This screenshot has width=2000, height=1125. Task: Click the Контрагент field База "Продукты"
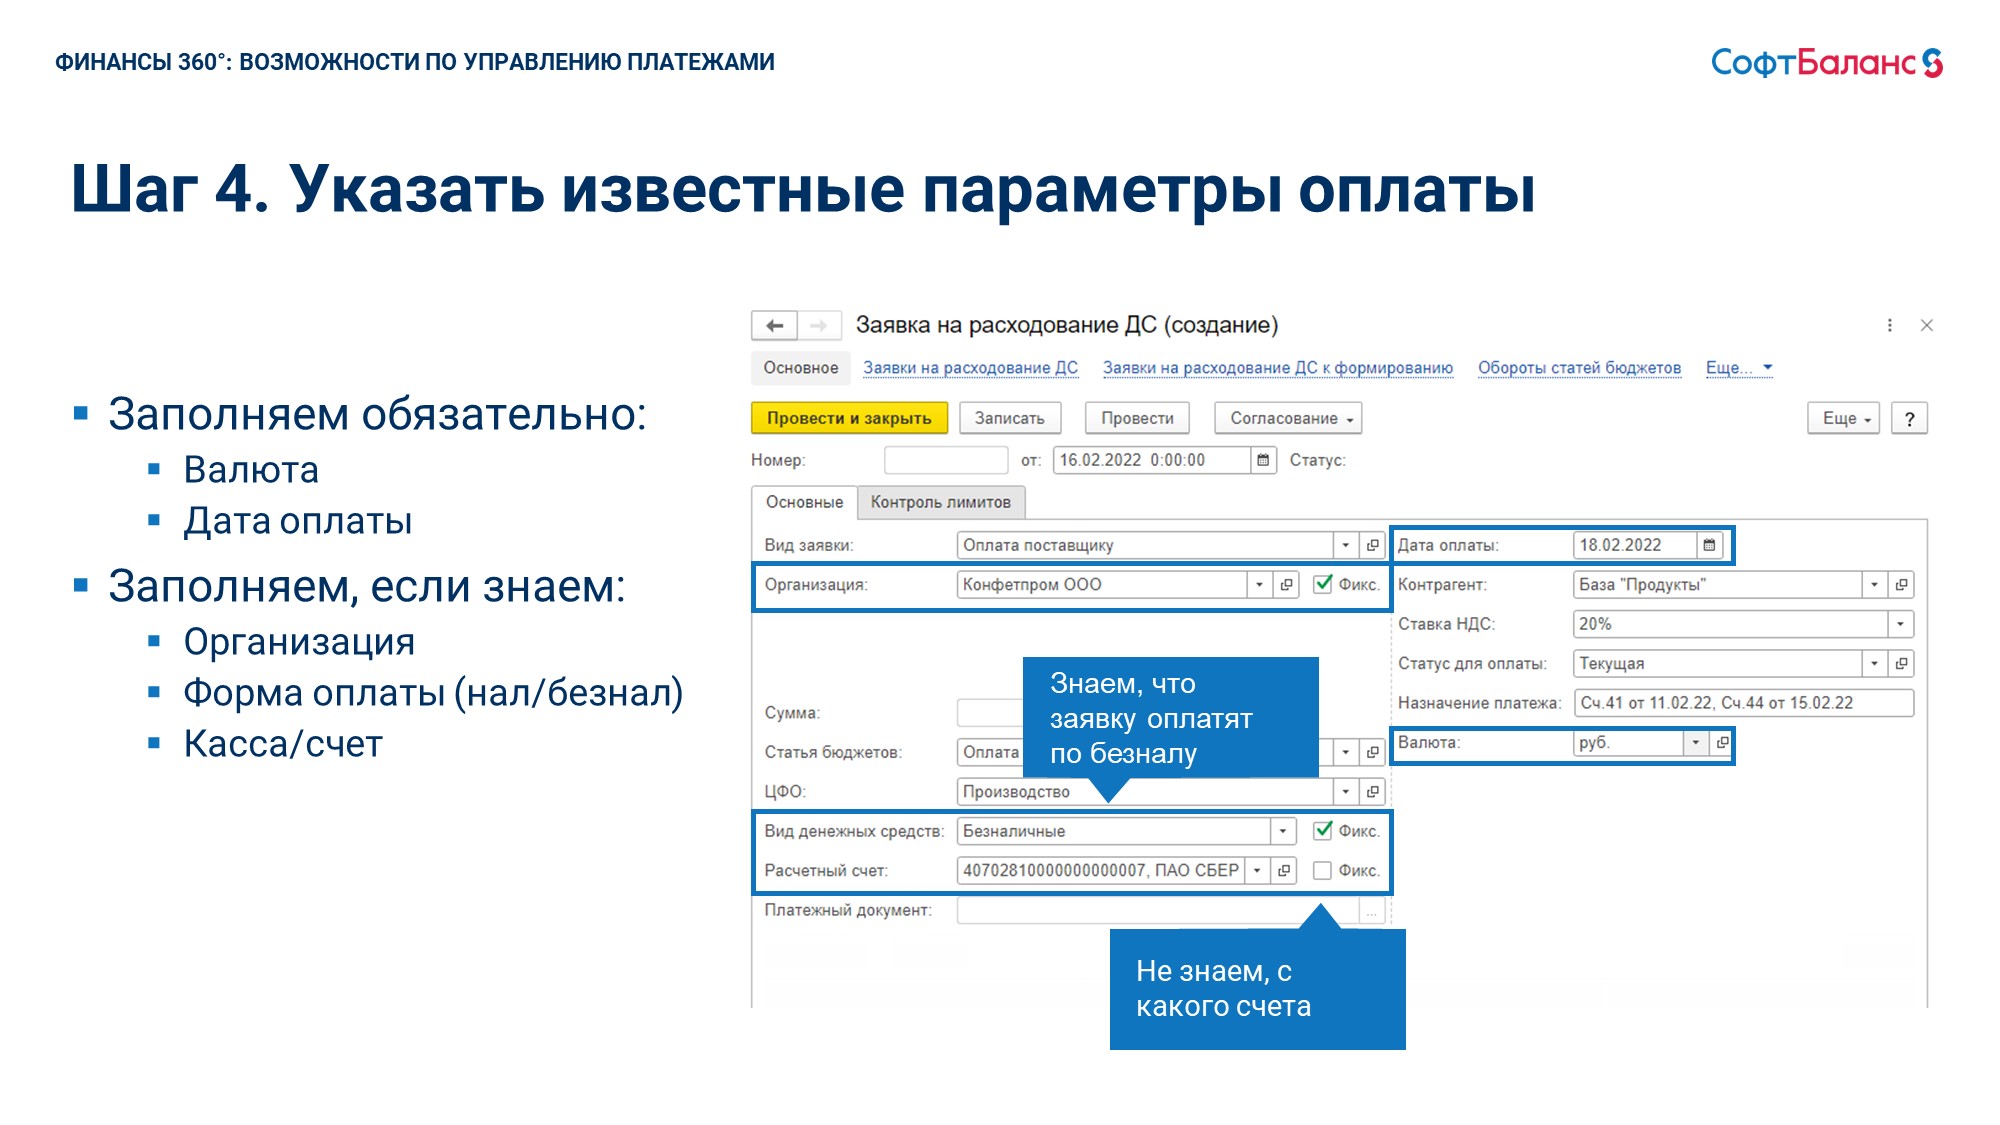[x=1718, y=585]
